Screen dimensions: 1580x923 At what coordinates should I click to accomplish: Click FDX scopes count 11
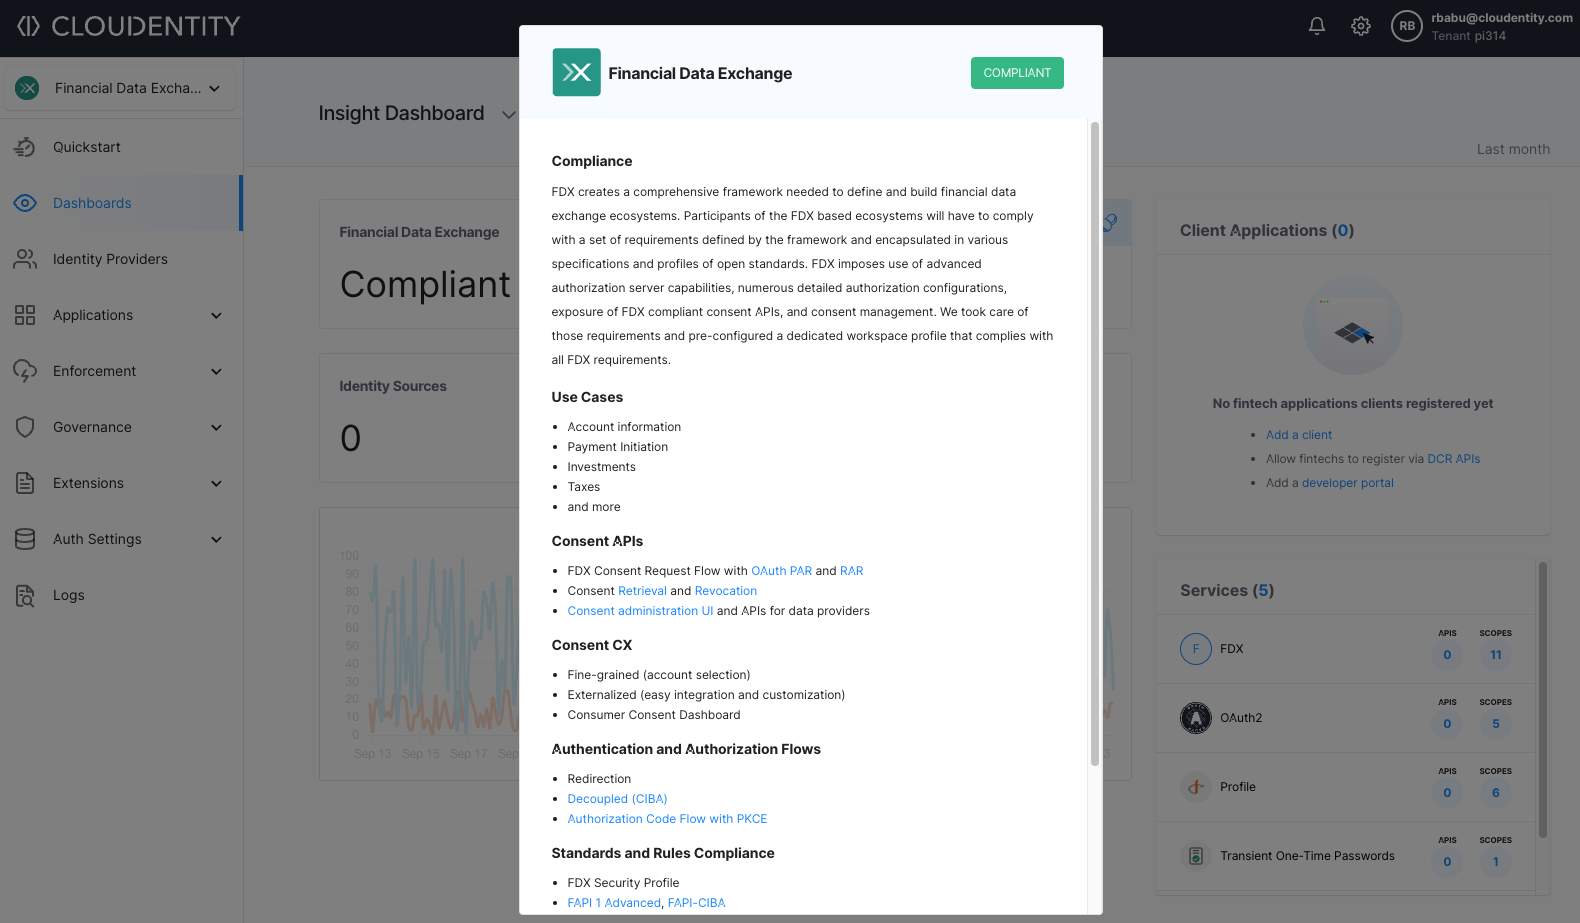(1496, 655)
